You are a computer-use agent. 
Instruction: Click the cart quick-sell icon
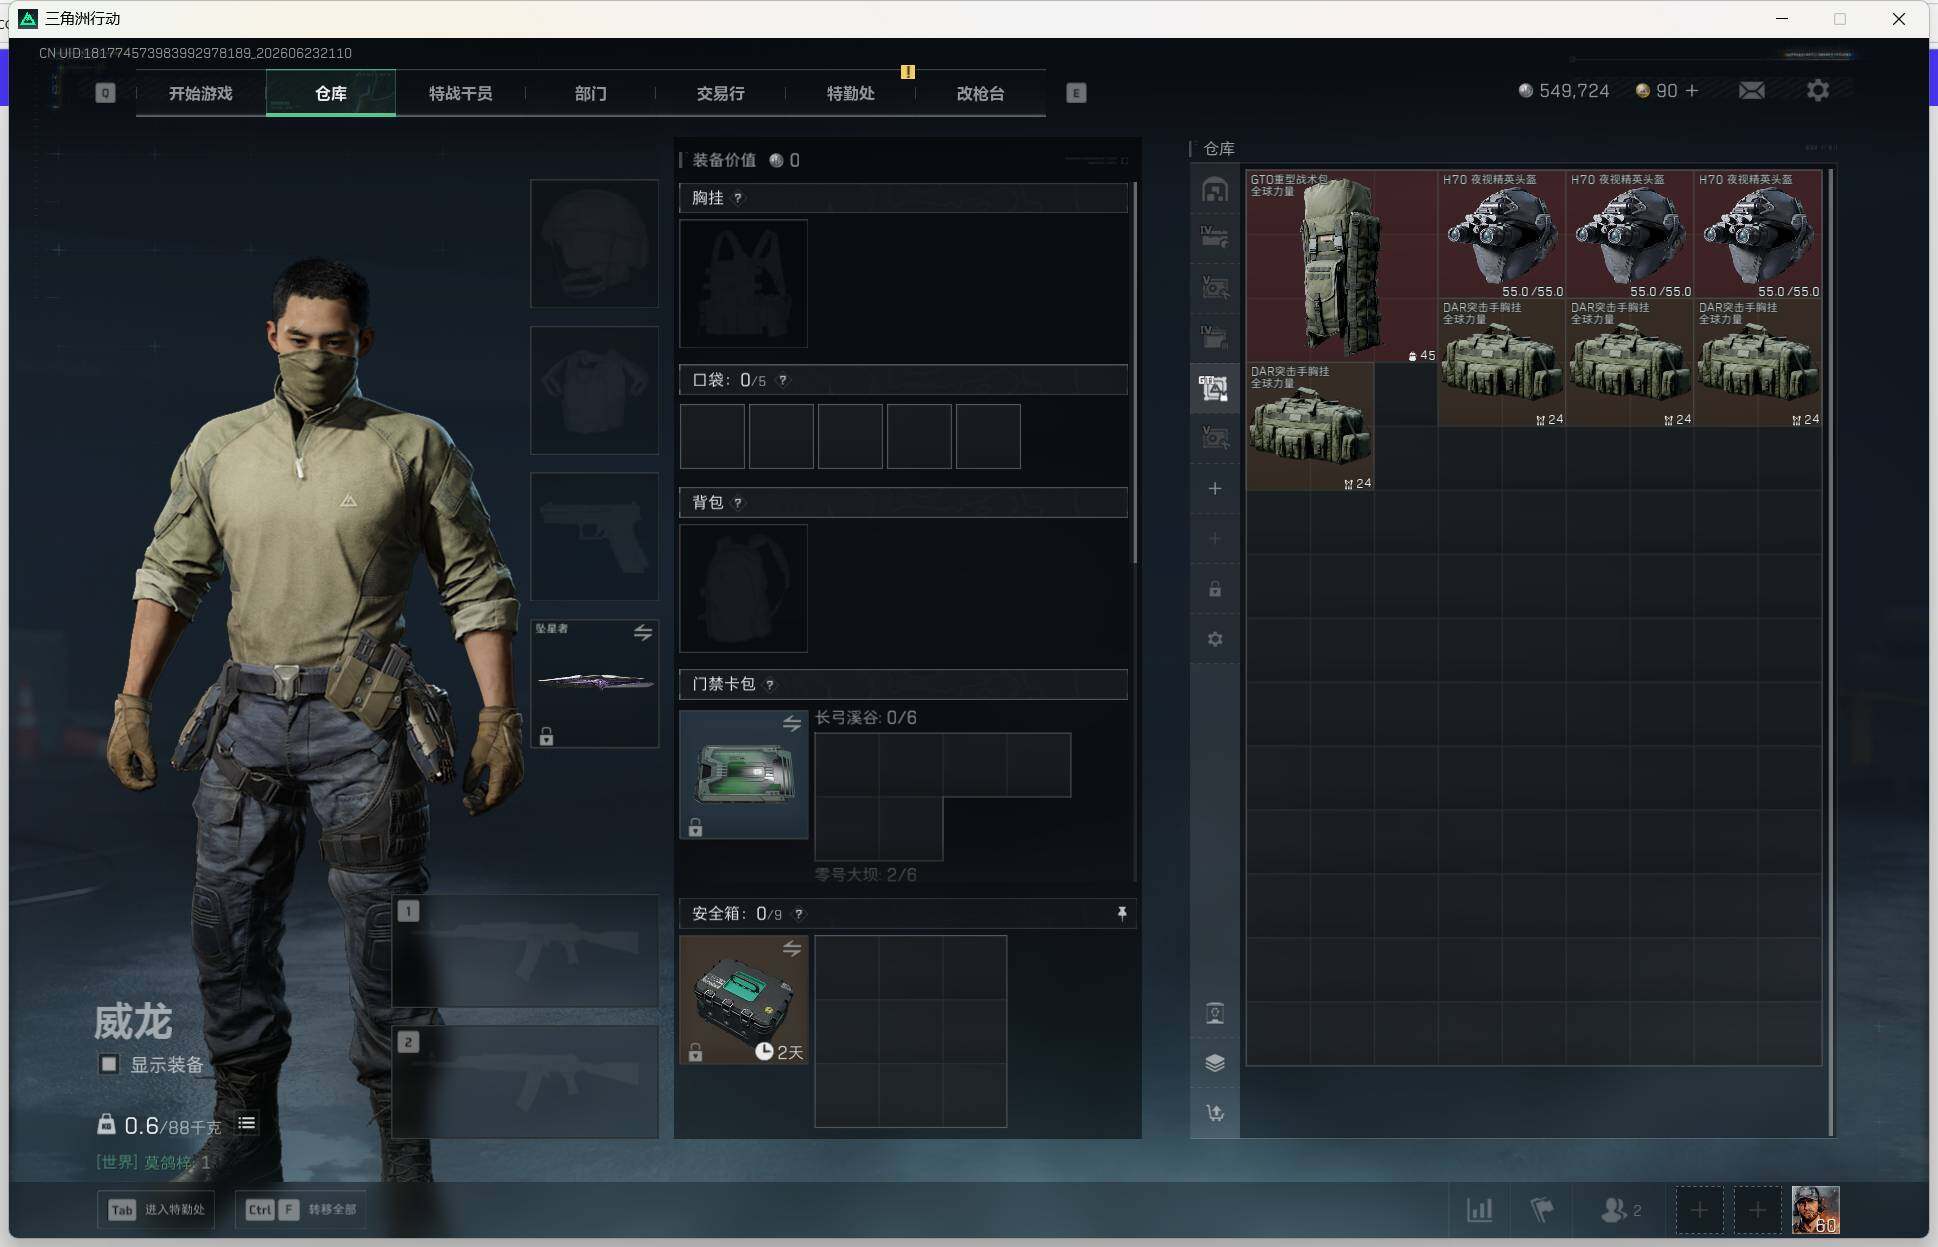pos(1215,1113)
